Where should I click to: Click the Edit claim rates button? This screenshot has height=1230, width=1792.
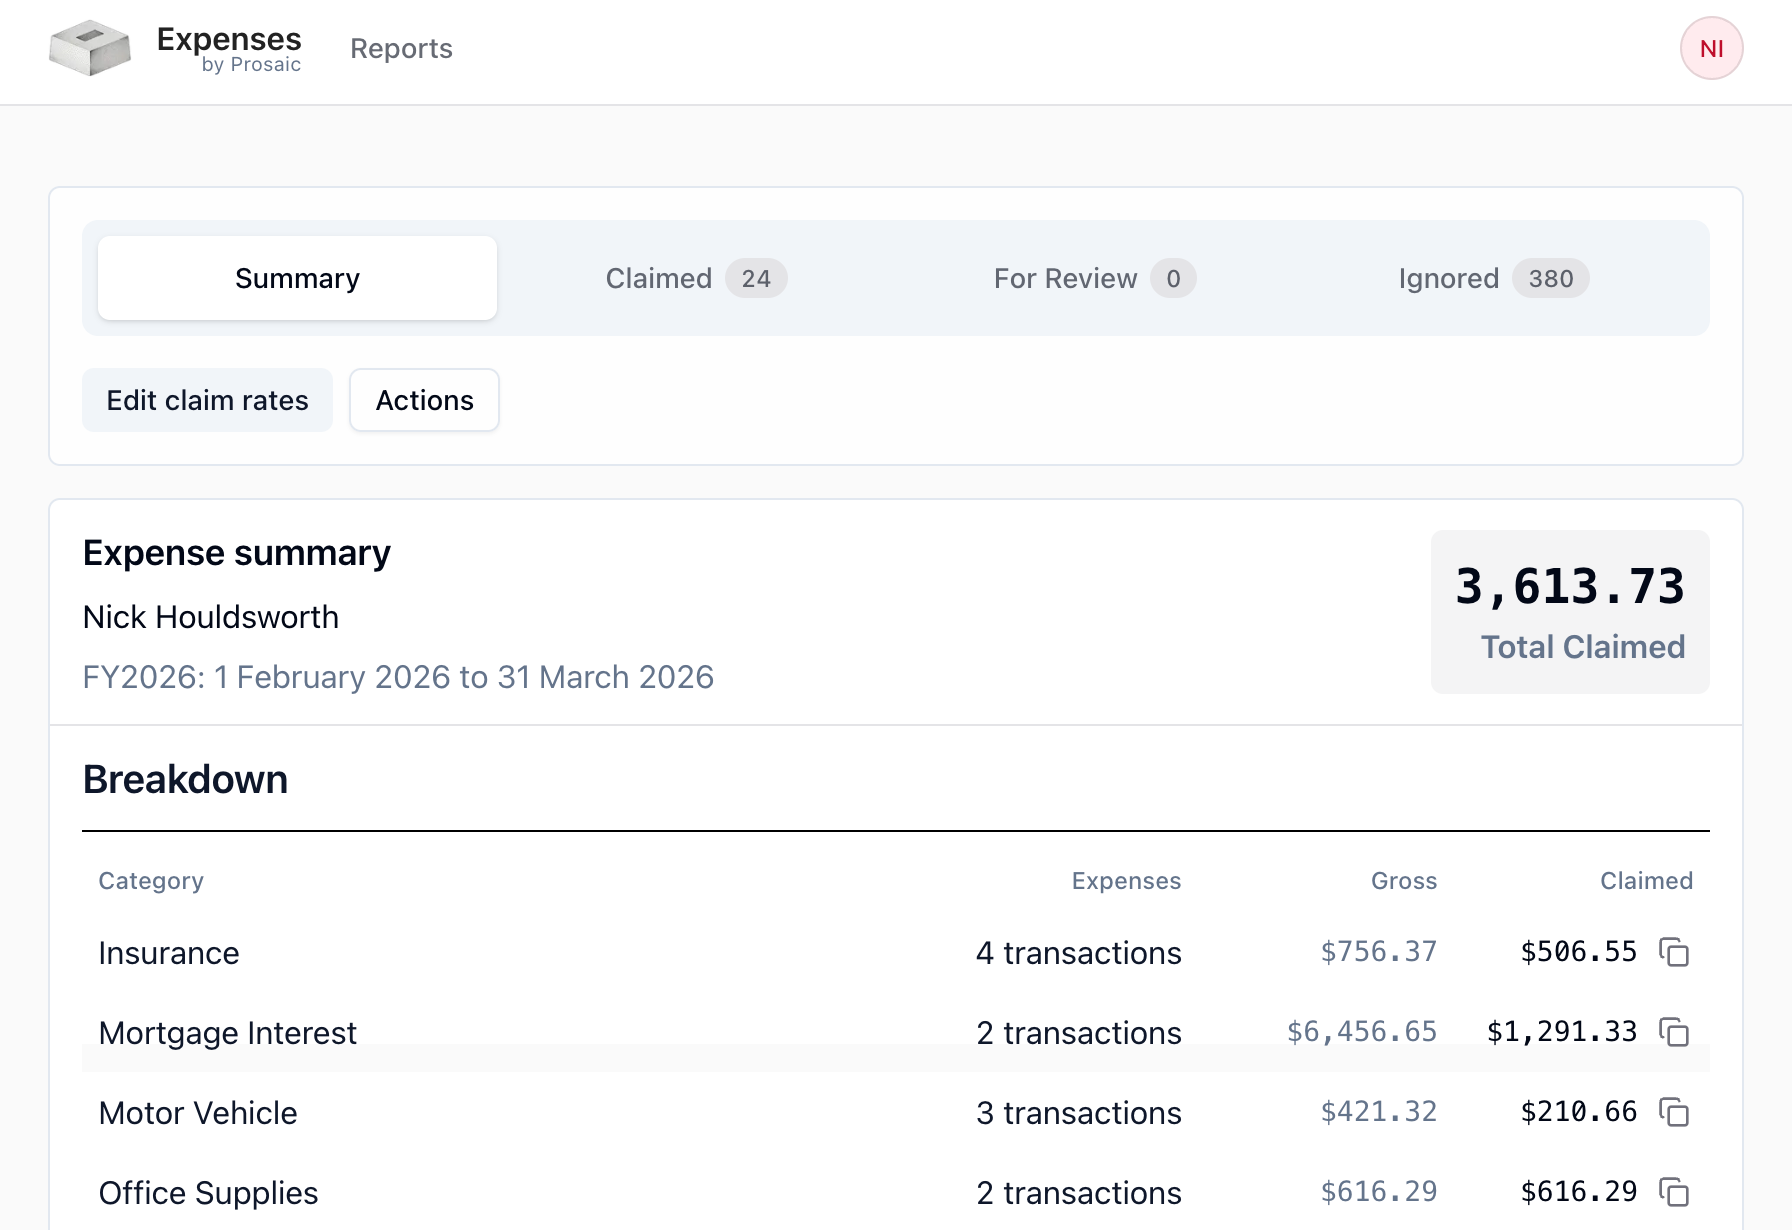point(207,400)
